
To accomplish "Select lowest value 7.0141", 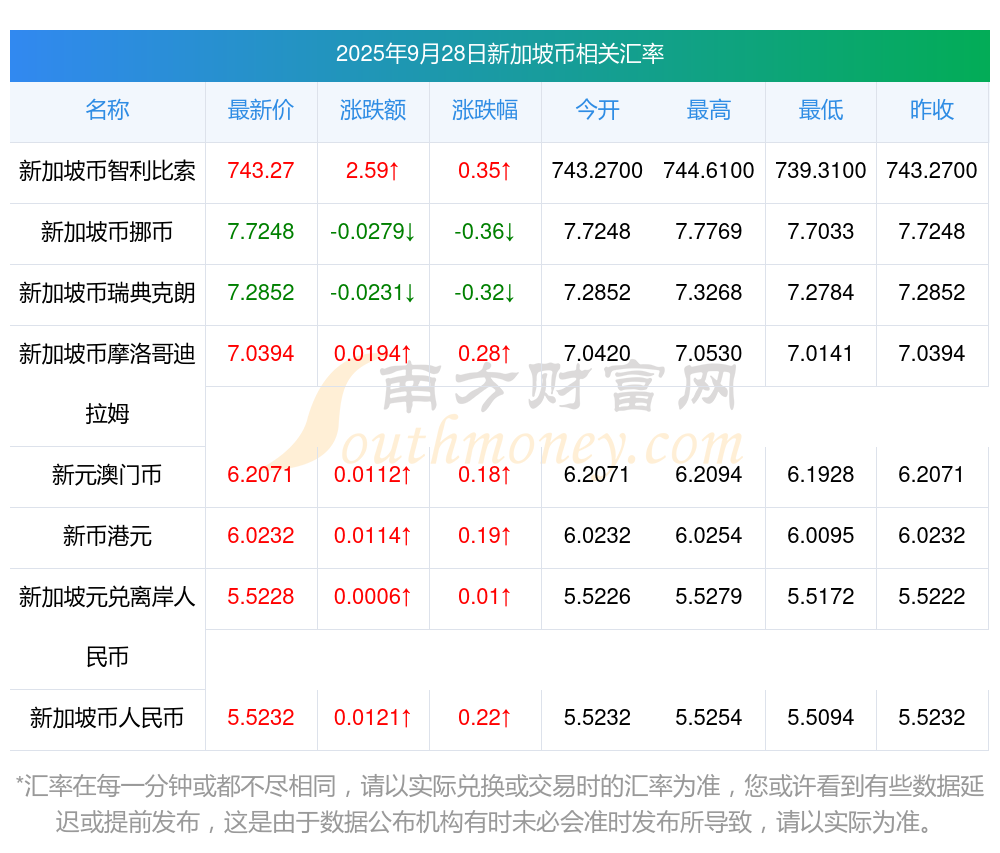I will click(820, 353).
